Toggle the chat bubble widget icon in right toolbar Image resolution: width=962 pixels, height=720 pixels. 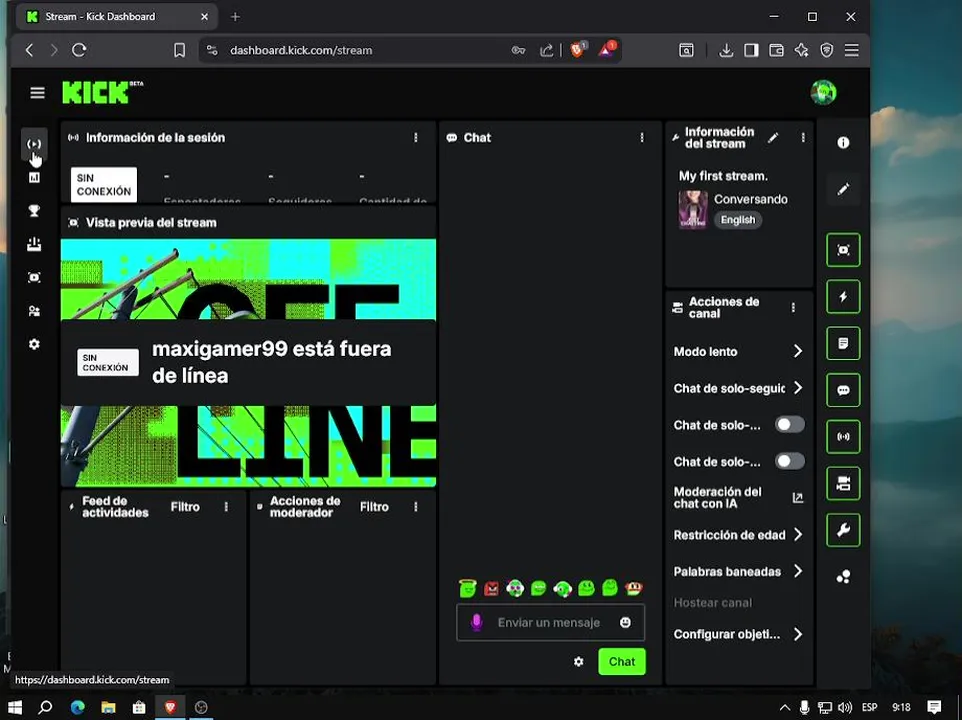(843, 390)
